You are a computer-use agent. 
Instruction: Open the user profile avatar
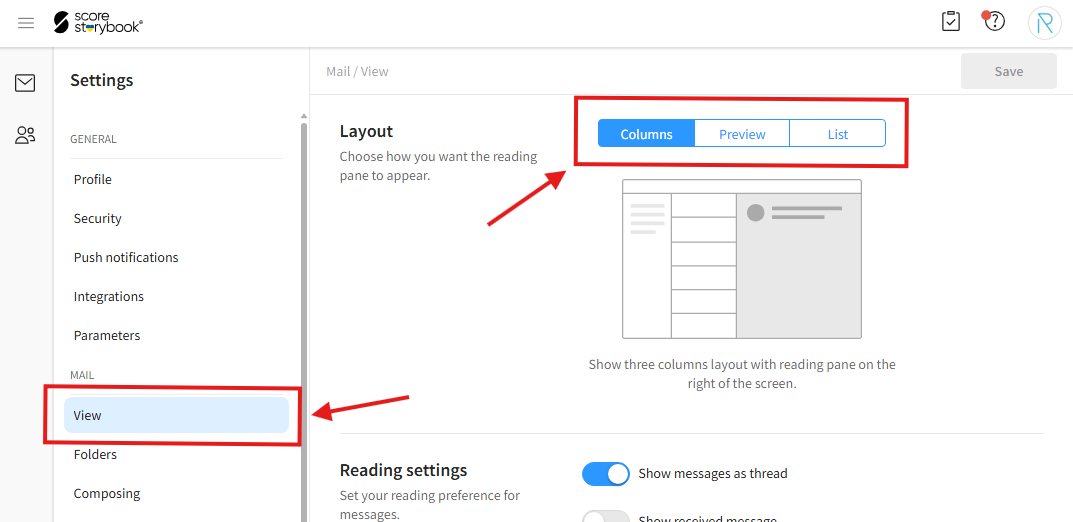point(1044,23)
